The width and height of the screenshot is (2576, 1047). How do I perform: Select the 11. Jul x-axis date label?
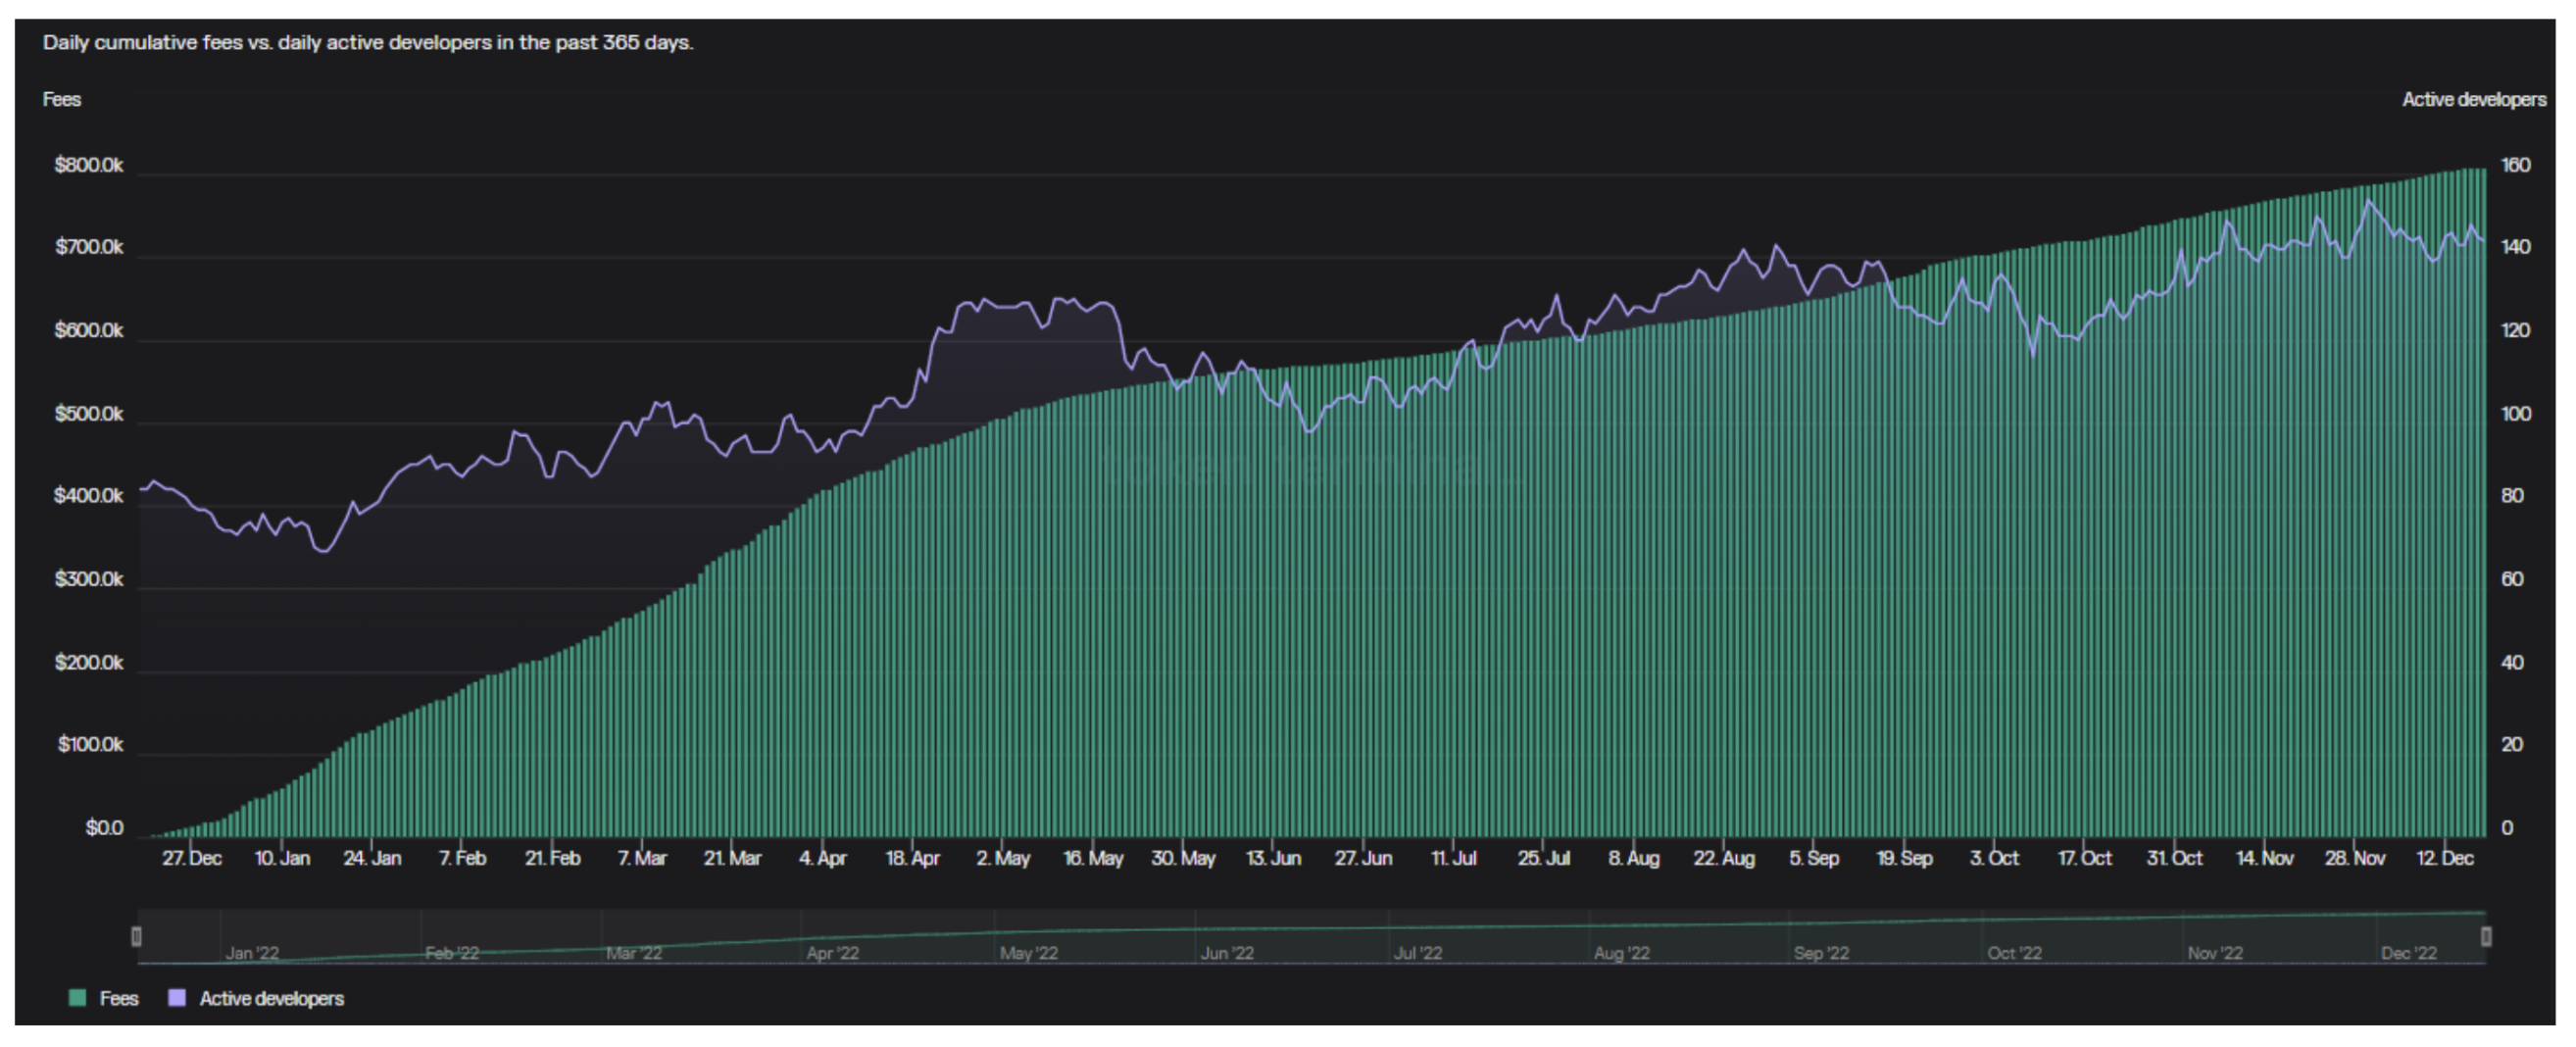click(1453, 858)
